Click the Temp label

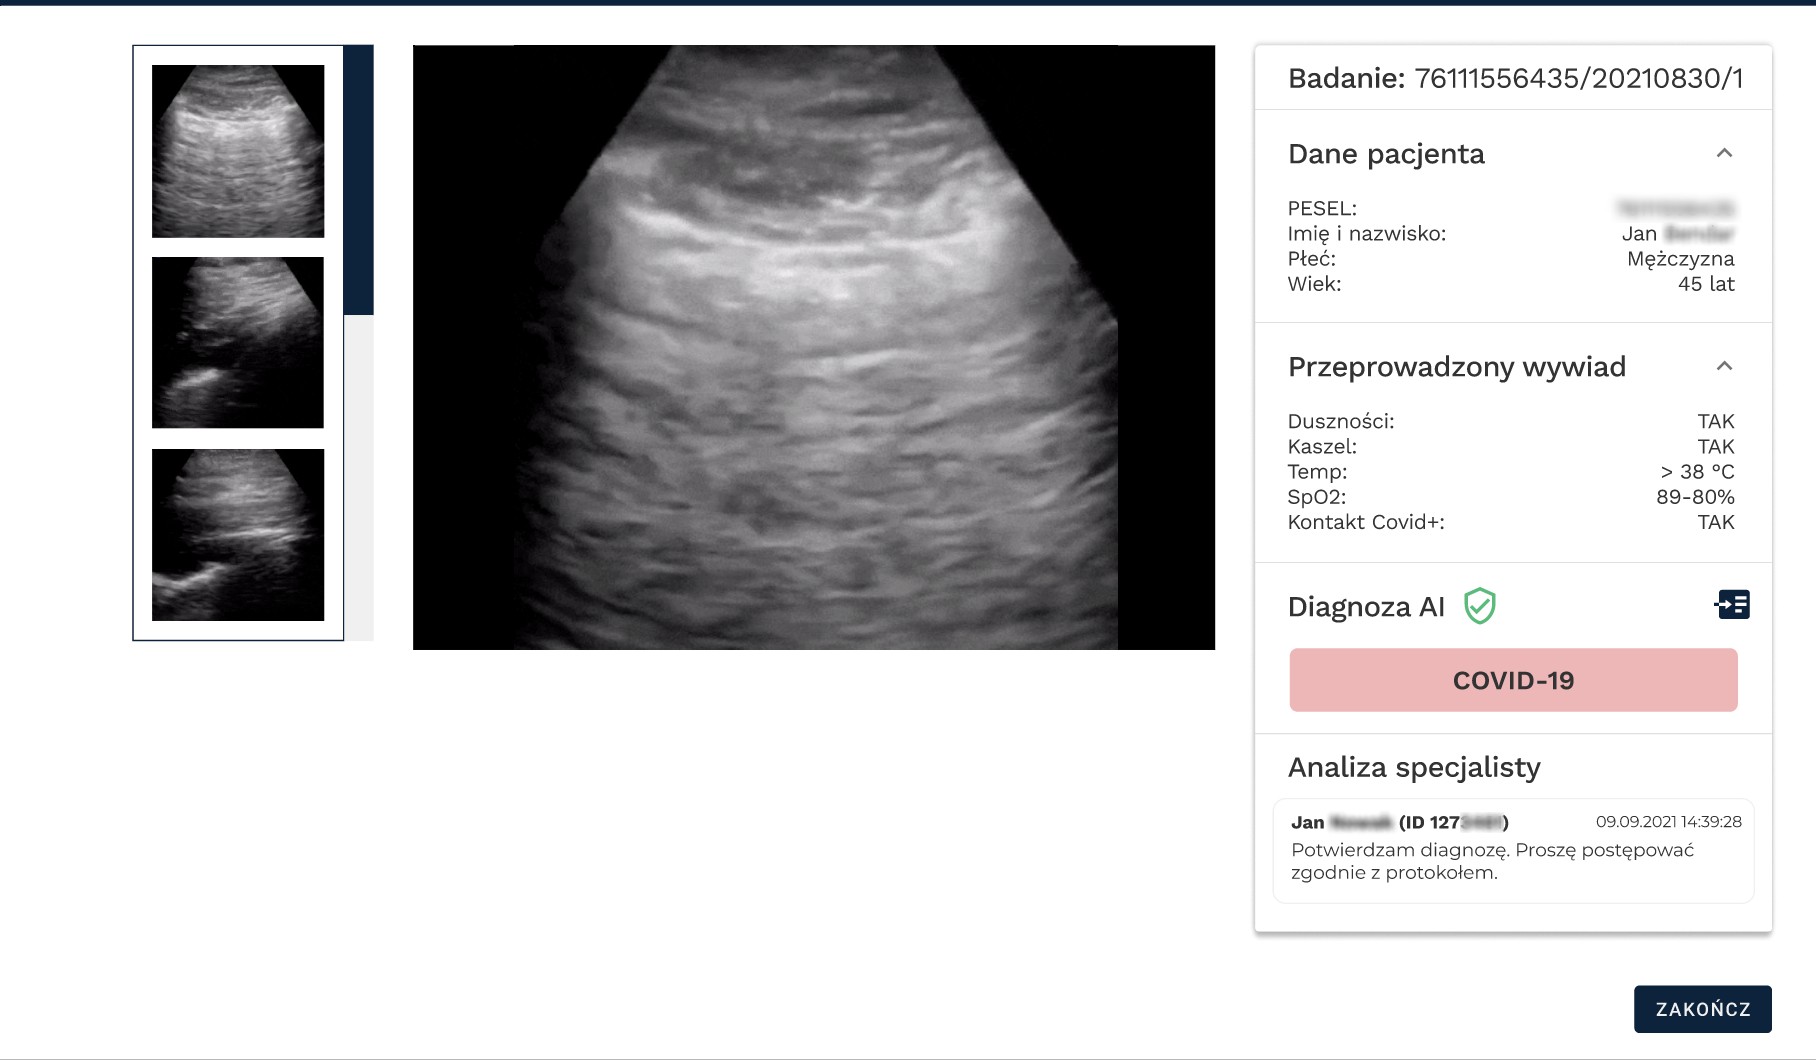pos(1318,472)
